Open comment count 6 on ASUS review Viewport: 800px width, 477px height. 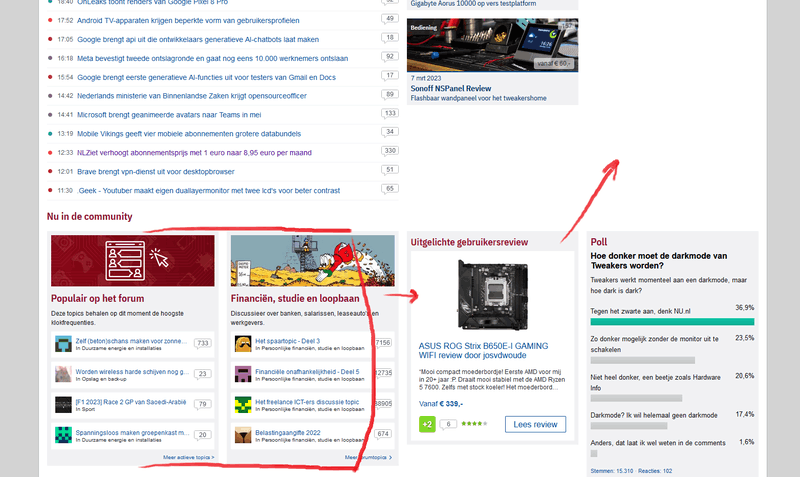448,424
